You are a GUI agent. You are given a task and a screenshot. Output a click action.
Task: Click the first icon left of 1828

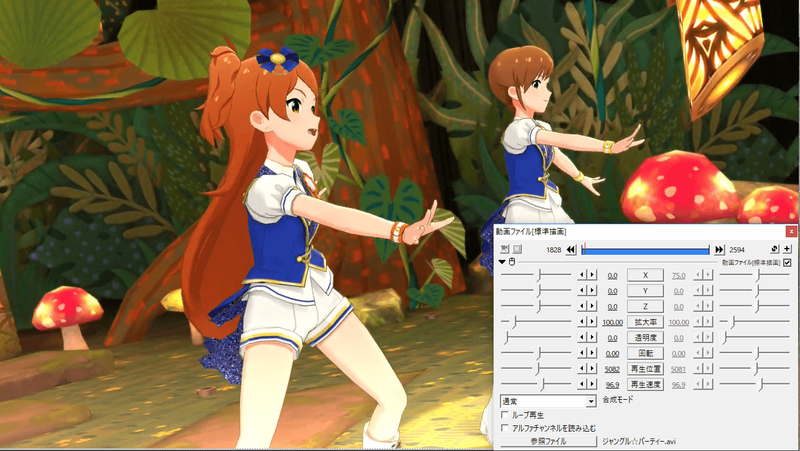click(505, 249)
